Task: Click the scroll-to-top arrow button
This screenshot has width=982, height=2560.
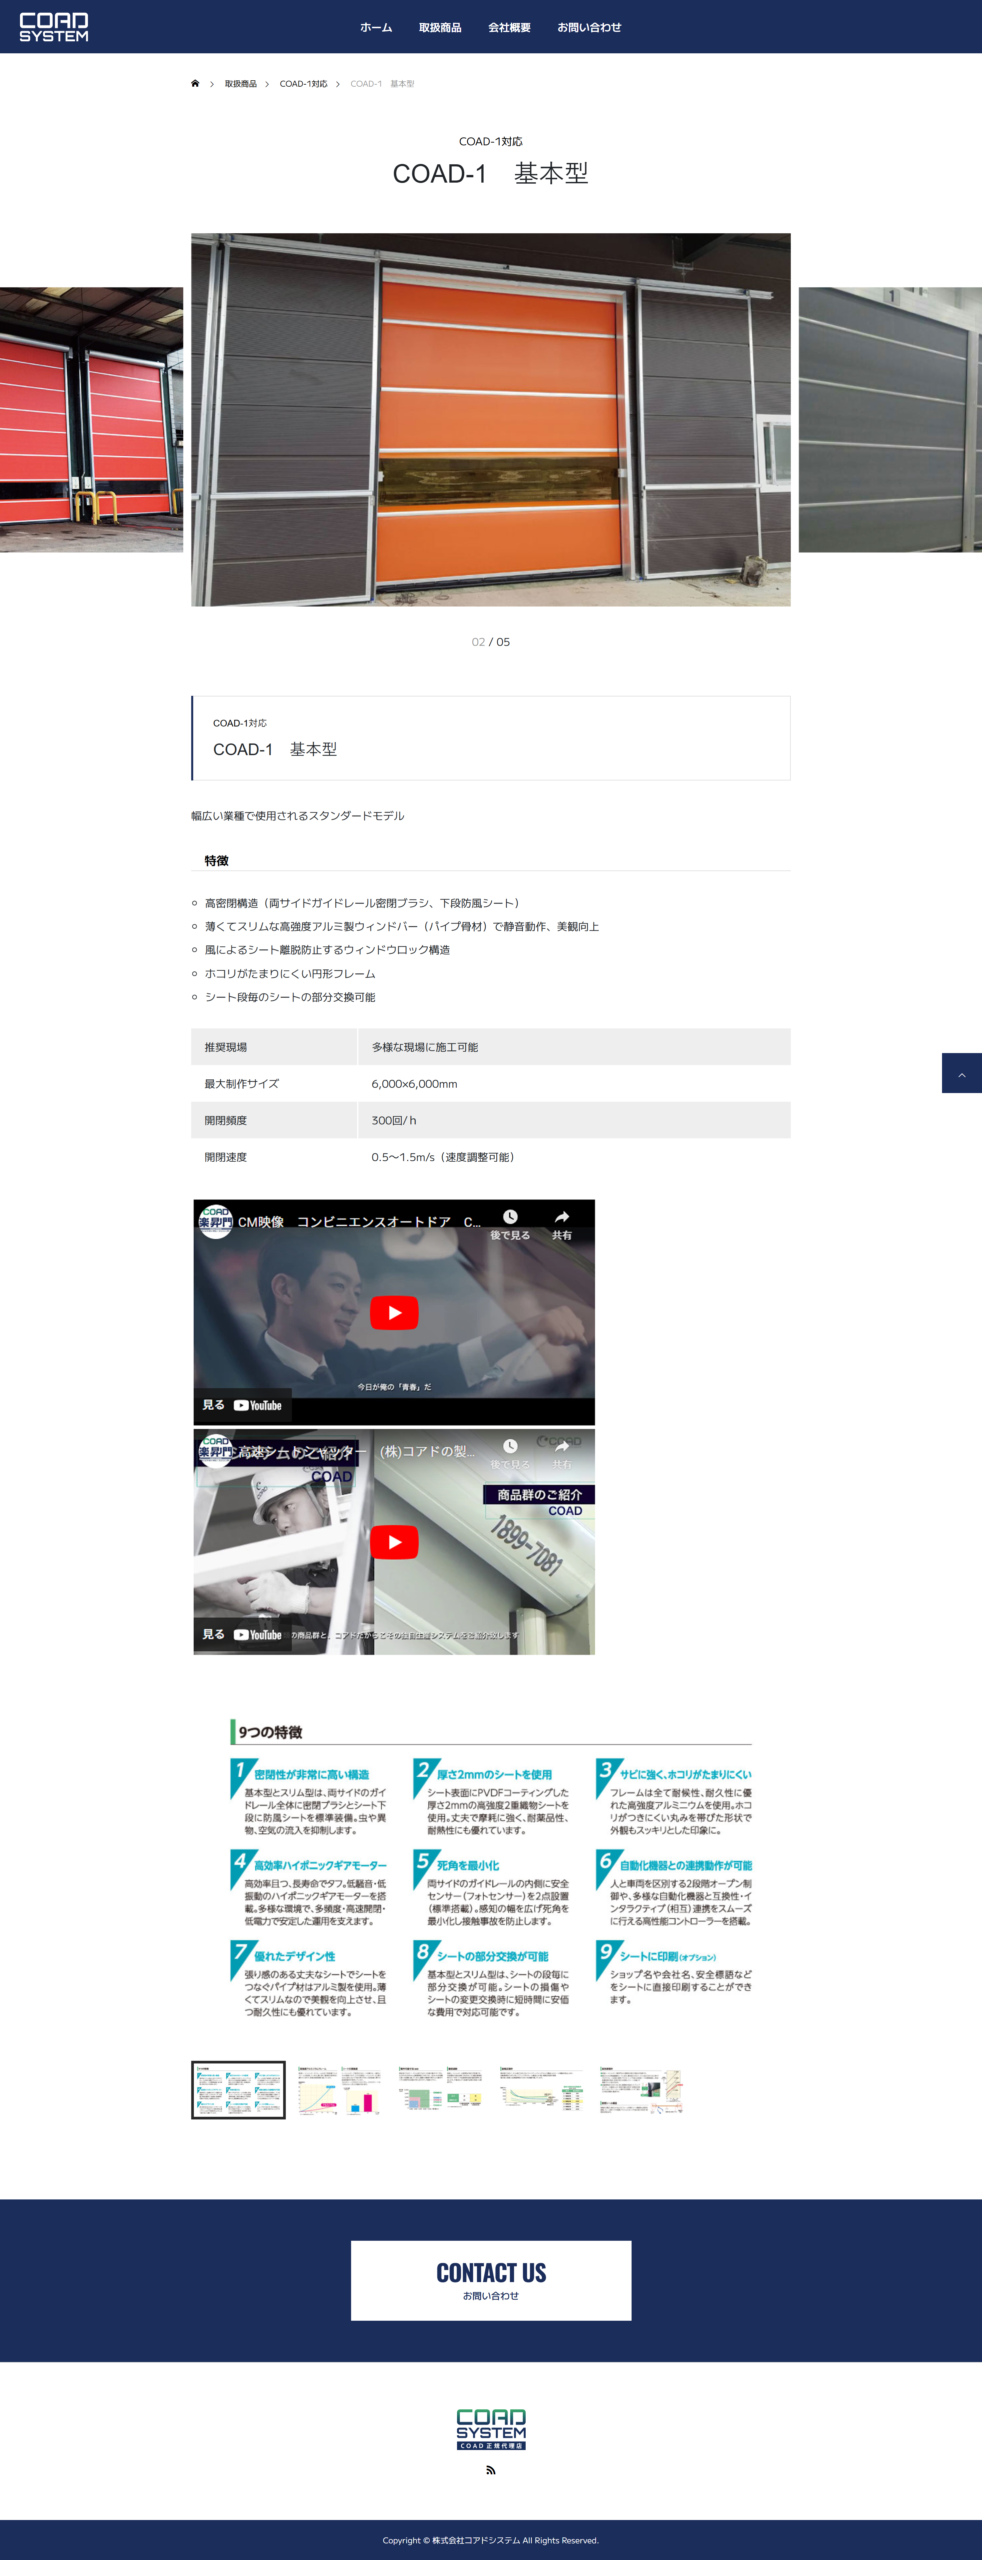Action: click(962, 1073)
